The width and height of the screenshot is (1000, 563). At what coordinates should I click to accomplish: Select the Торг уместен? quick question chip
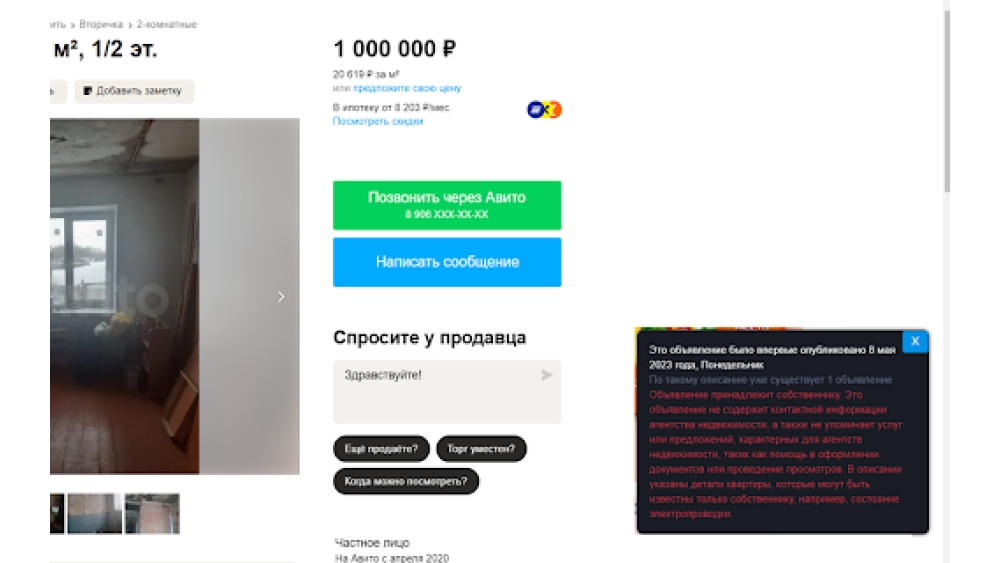tap(481, 449)
